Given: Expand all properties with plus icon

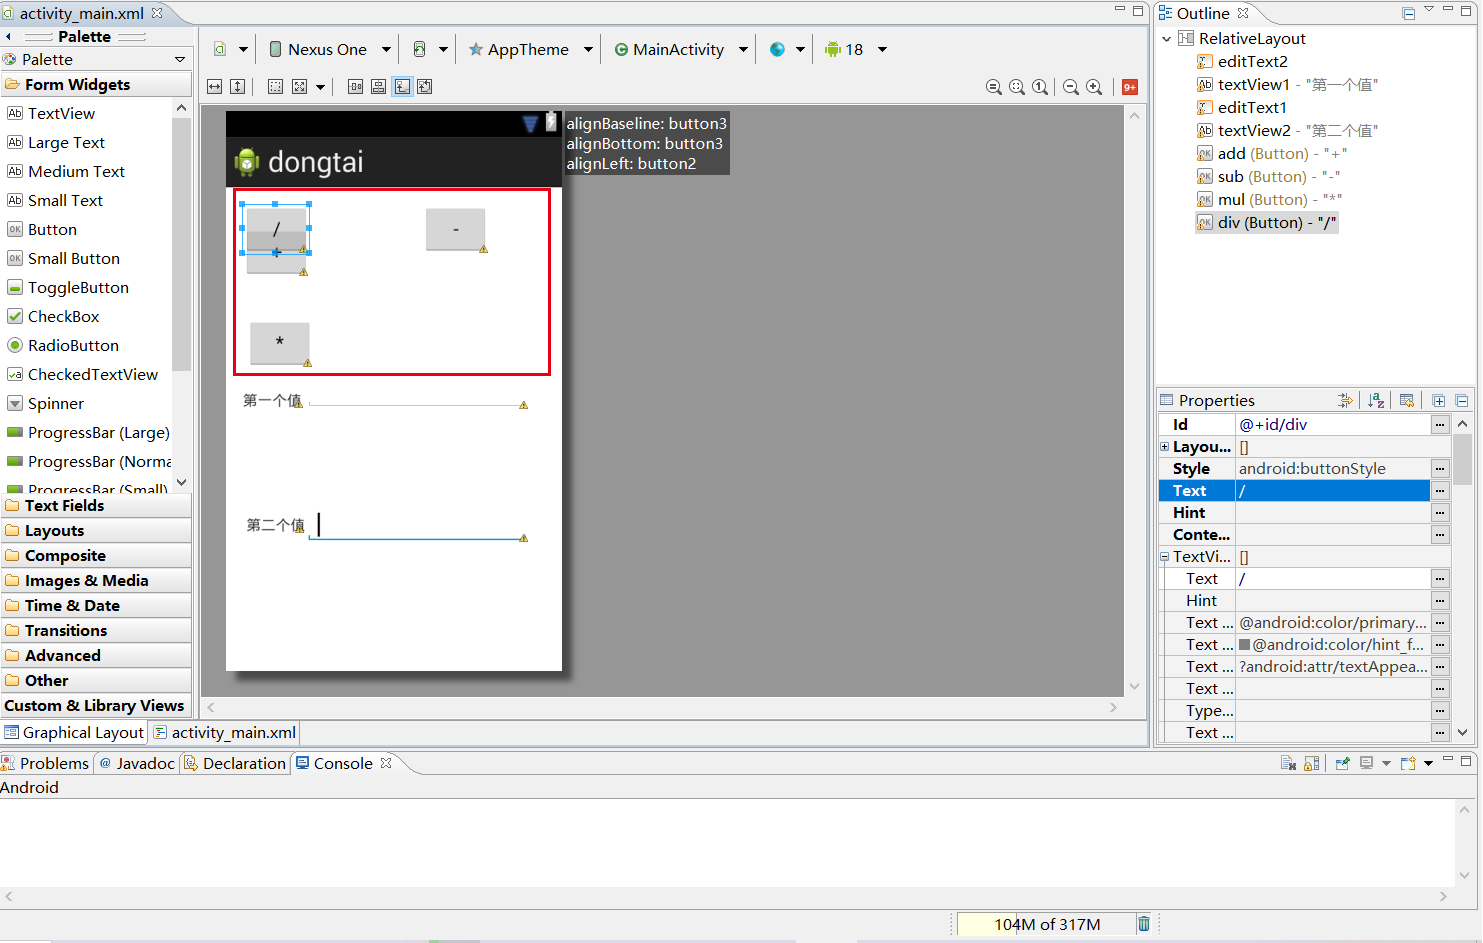Looking at the screenshot, I should 1439,401.
